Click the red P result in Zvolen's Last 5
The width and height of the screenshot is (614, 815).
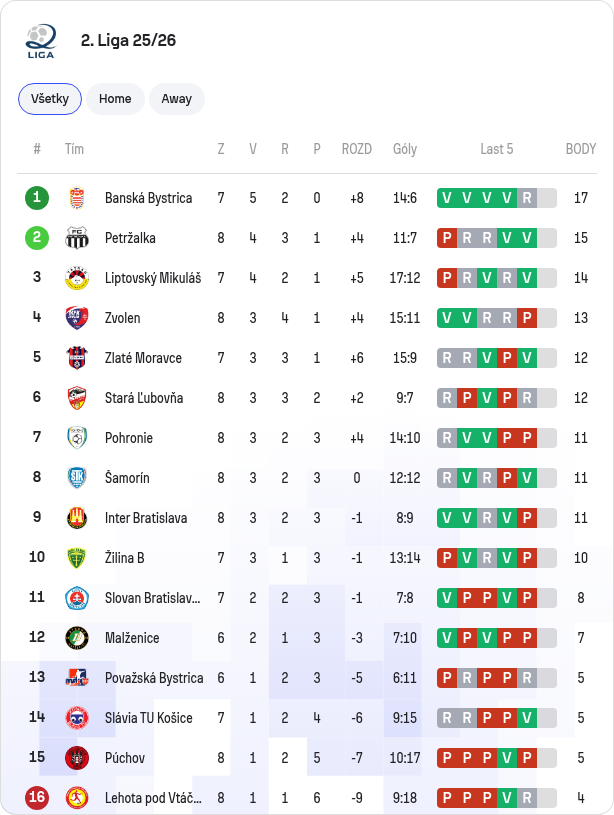(527, 318)
